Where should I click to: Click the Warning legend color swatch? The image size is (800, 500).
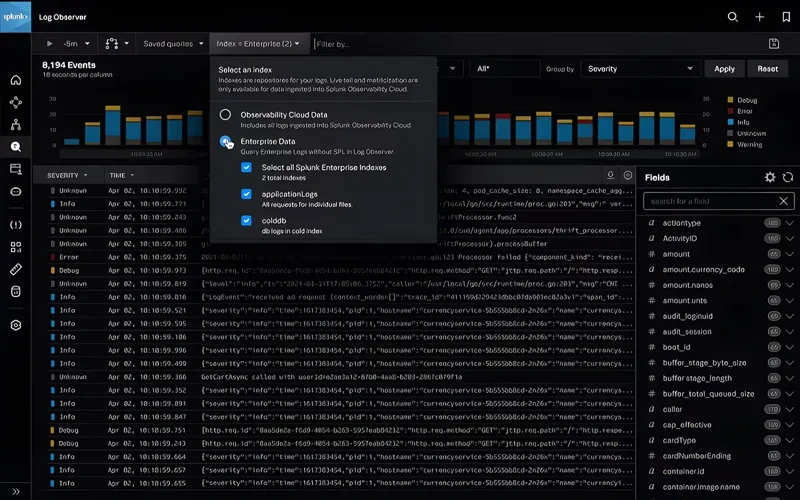coord(730,144)
